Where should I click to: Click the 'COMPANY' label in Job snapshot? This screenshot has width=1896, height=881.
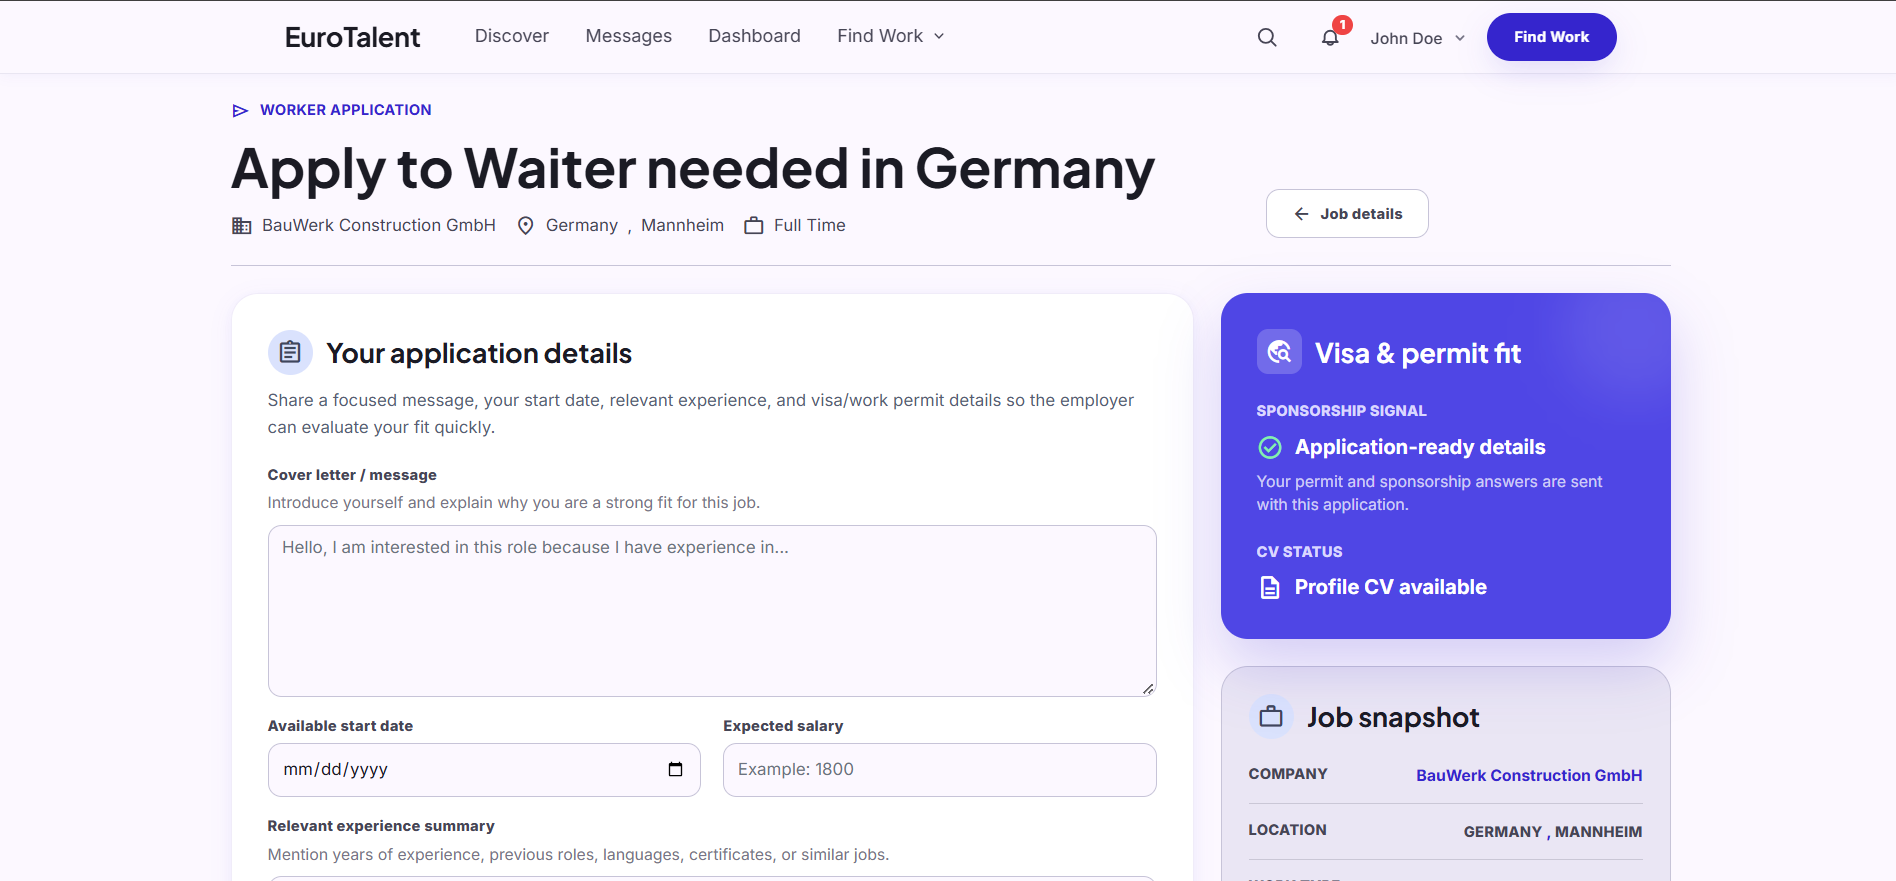[1288, 774]
